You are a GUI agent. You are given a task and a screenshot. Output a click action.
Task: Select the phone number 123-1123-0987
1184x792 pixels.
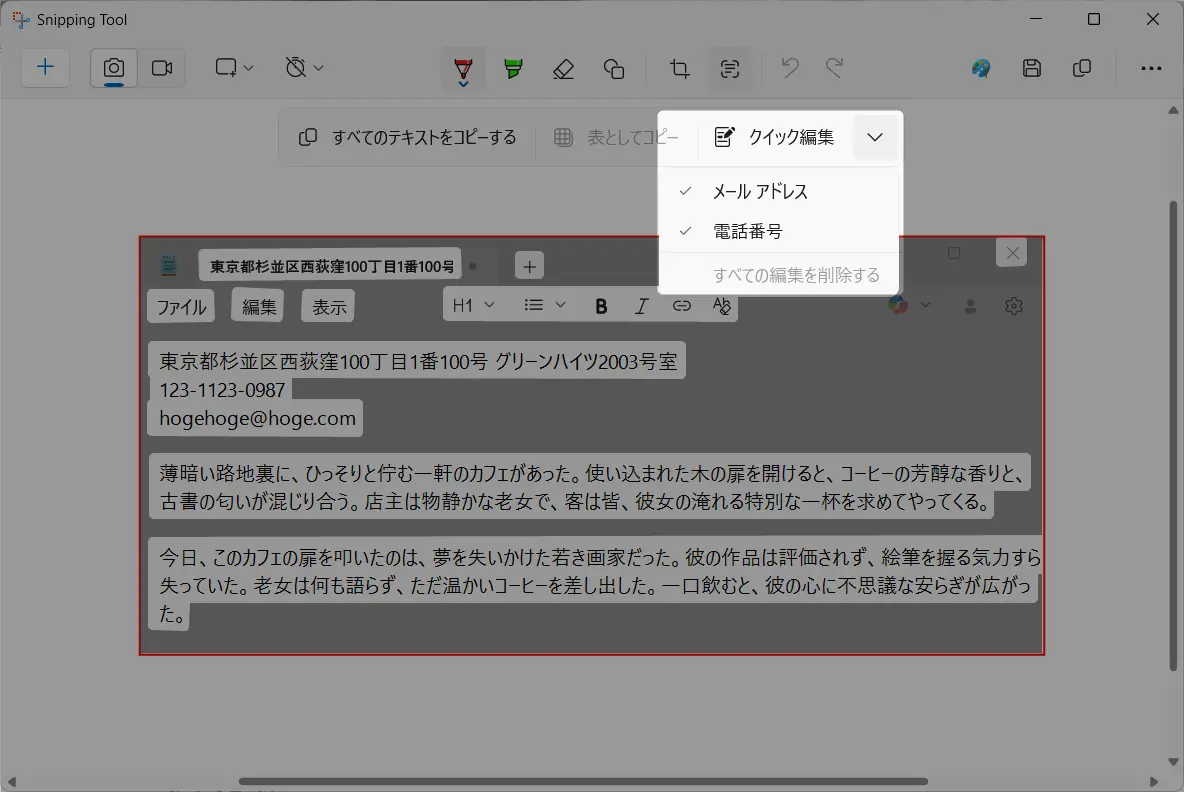point(222,390)
